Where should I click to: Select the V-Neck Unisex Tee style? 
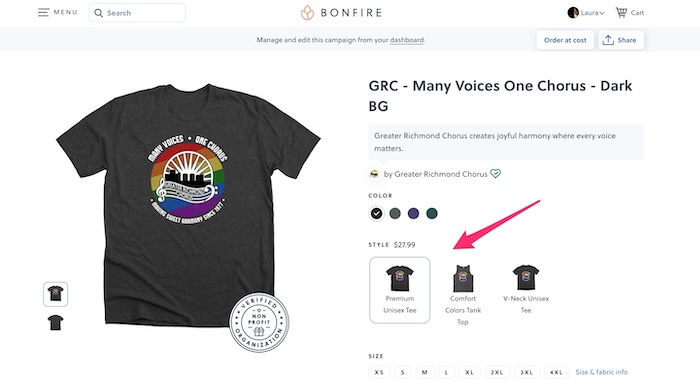526,291
